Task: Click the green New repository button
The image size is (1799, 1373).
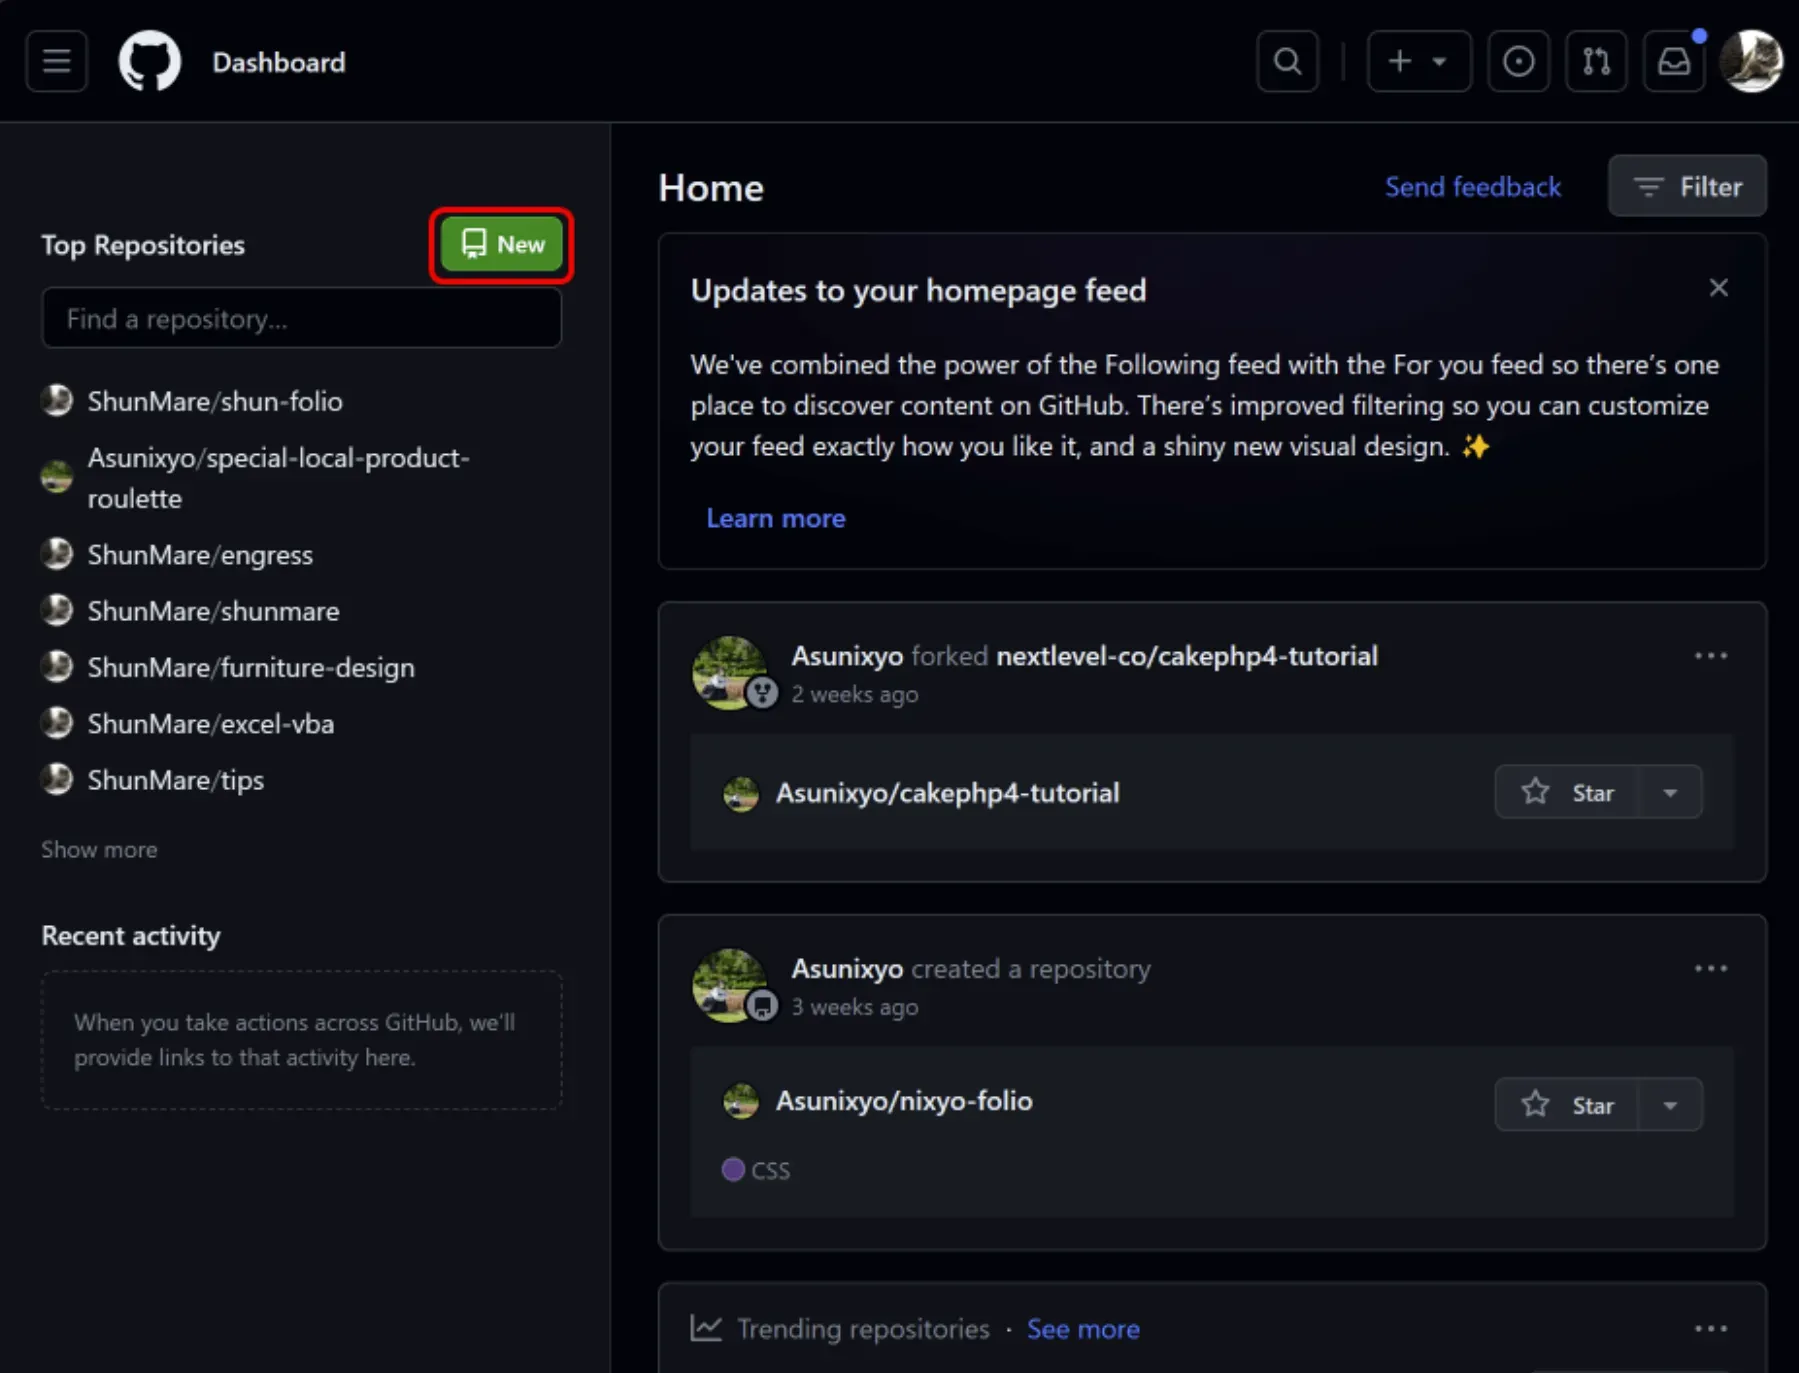Action: [501, 244]
